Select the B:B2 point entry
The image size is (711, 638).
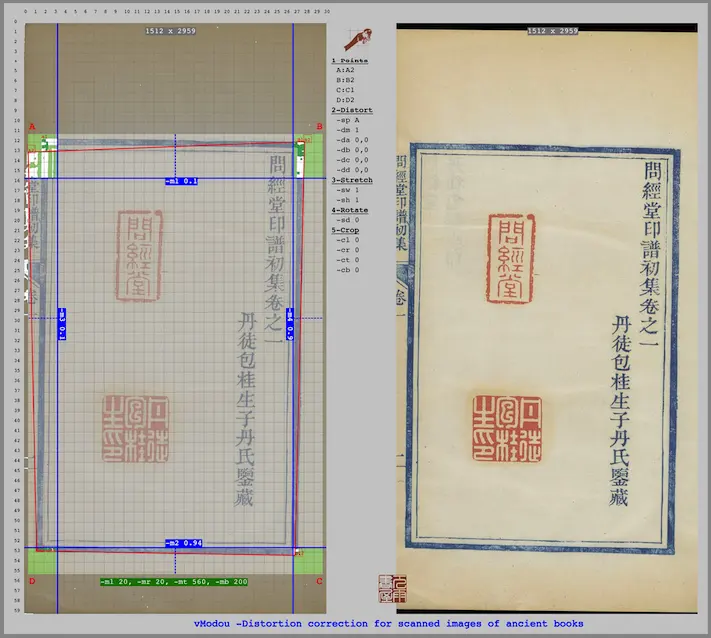pyautogui.click(x=345, y=80)
